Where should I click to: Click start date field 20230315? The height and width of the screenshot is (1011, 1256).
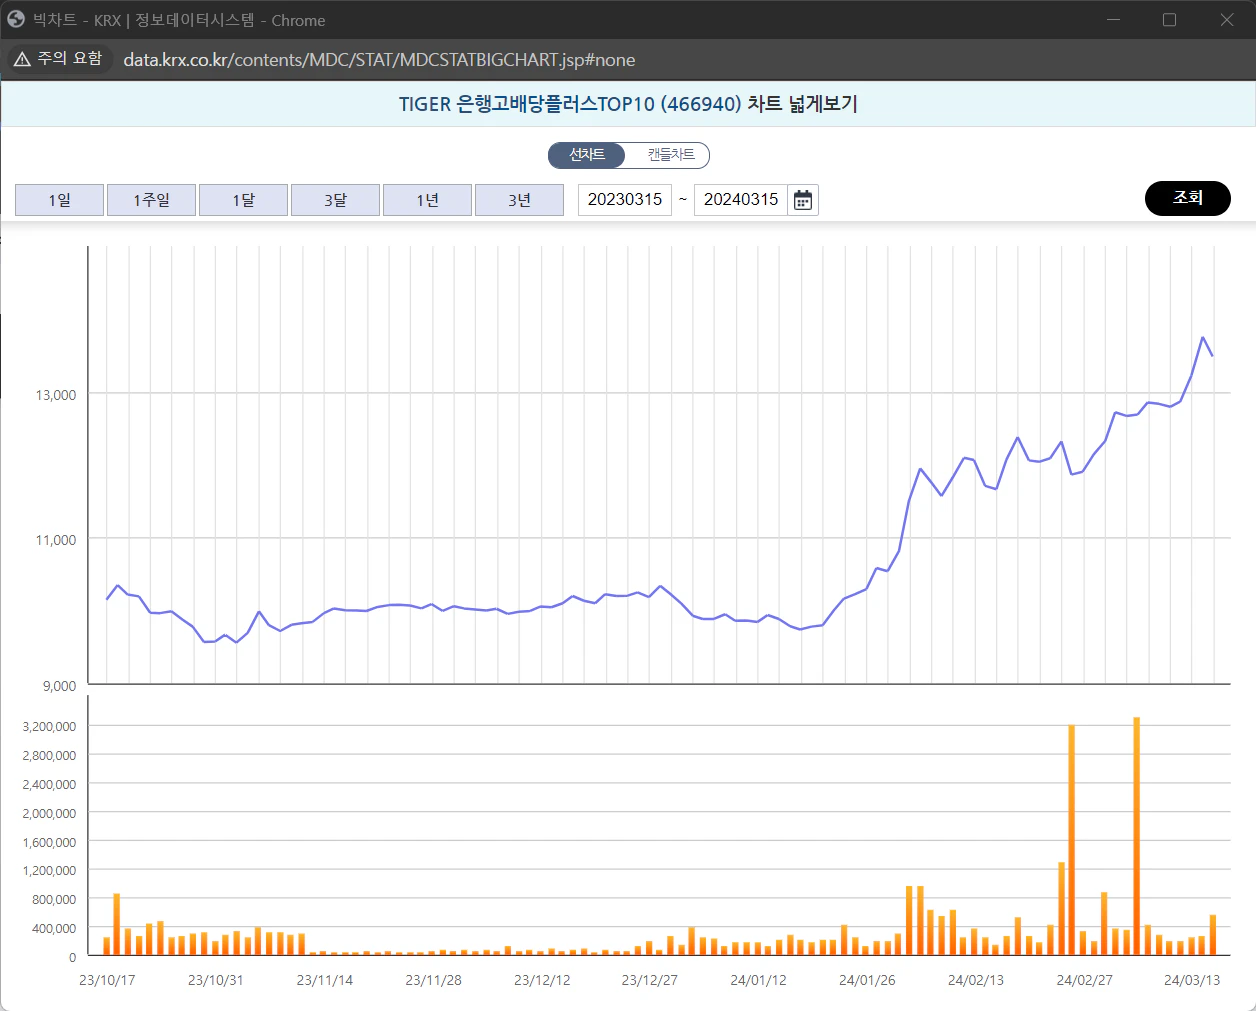pyautogui.click(x=625, y=200)
